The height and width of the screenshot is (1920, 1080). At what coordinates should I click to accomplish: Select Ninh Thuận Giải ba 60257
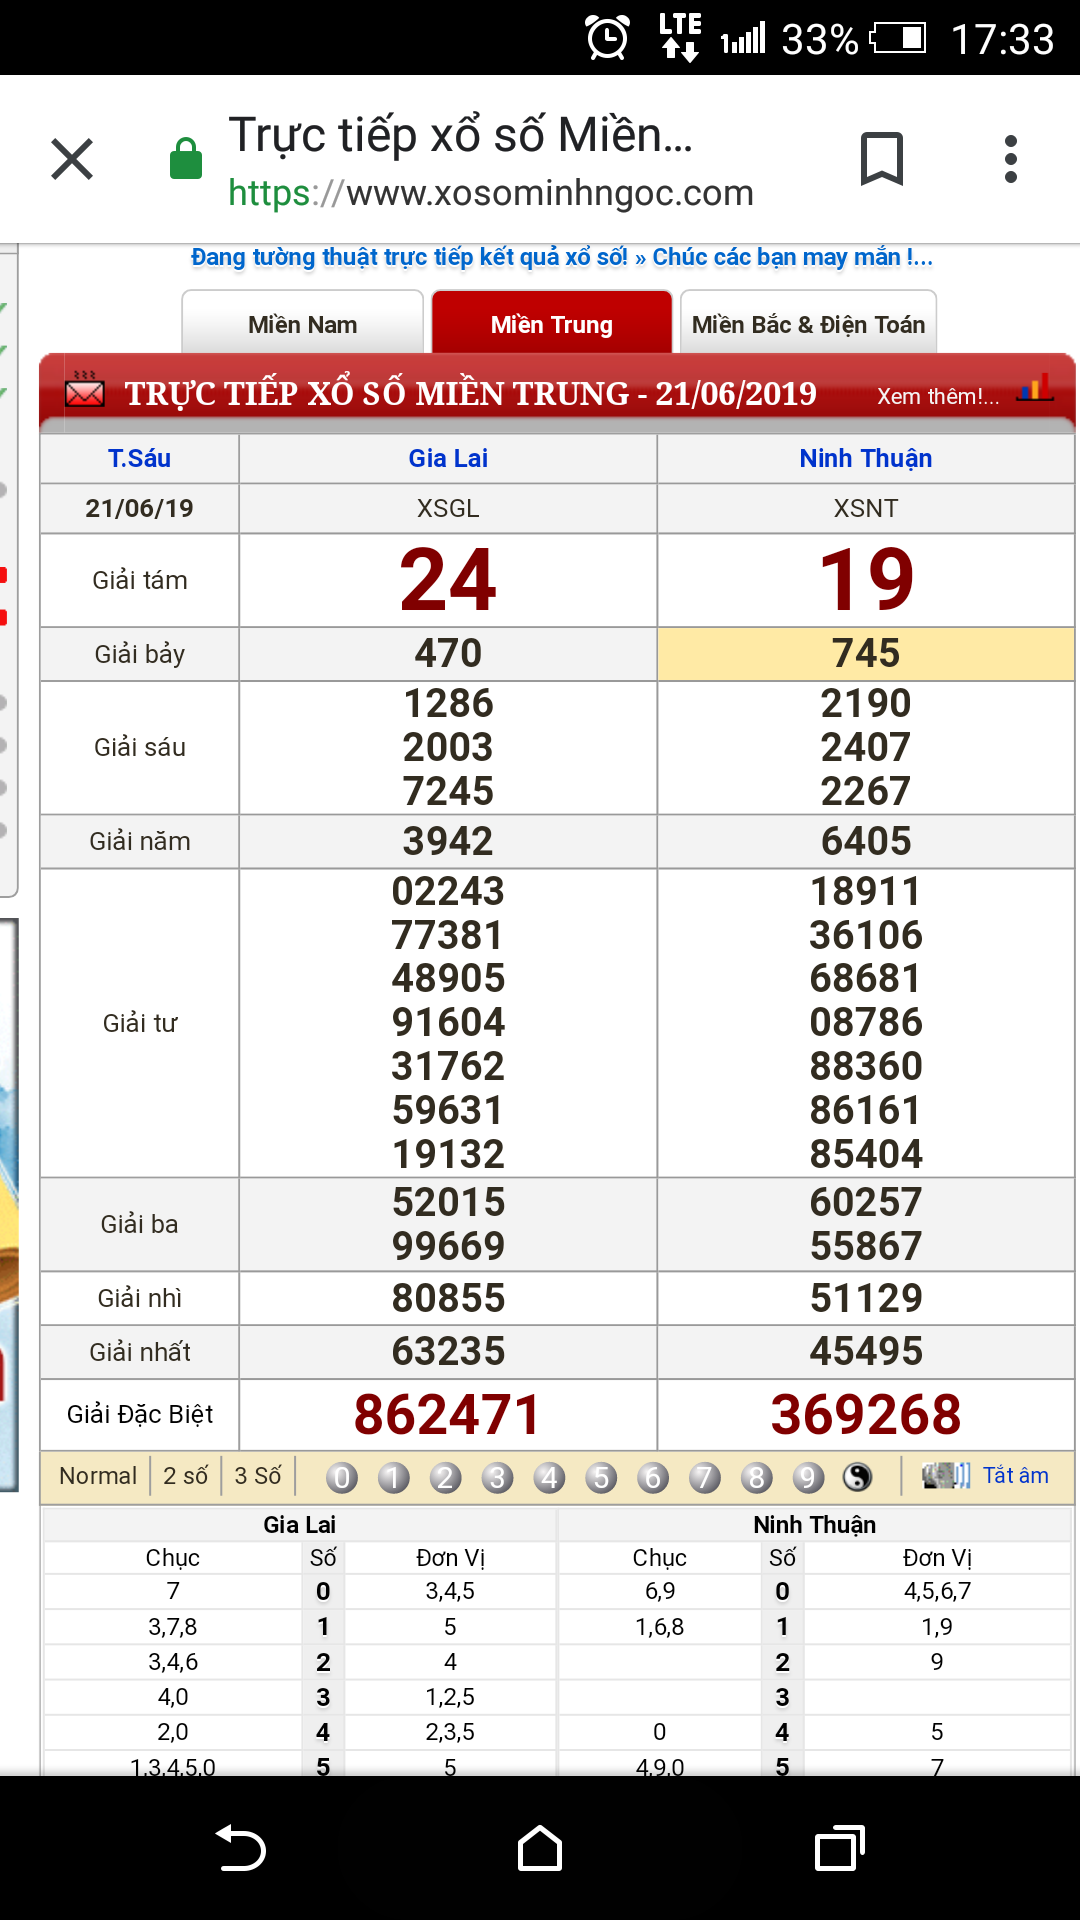(866, 1202)
